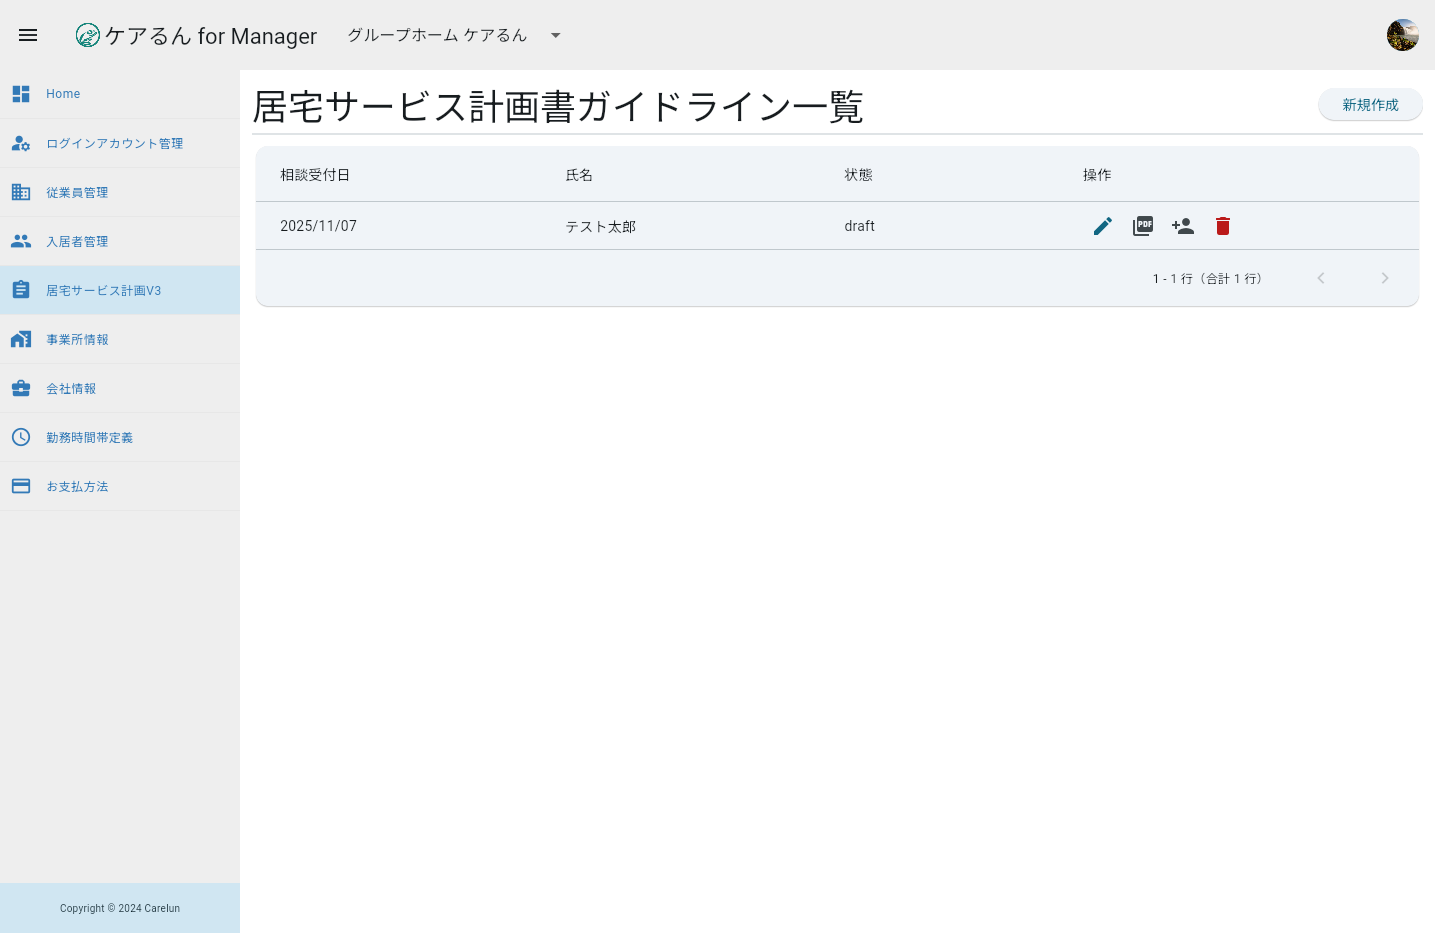Viewport: 1435px width, 933px height.
Task: Click the card icon next to お支払方法
Action: pyautogui.click(x=21, y=486)
